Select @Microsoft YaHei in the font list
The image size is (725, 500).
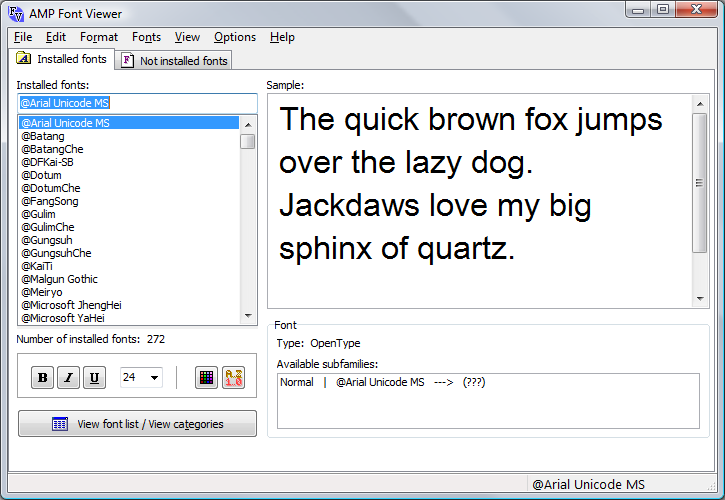(x=61, y=318)
